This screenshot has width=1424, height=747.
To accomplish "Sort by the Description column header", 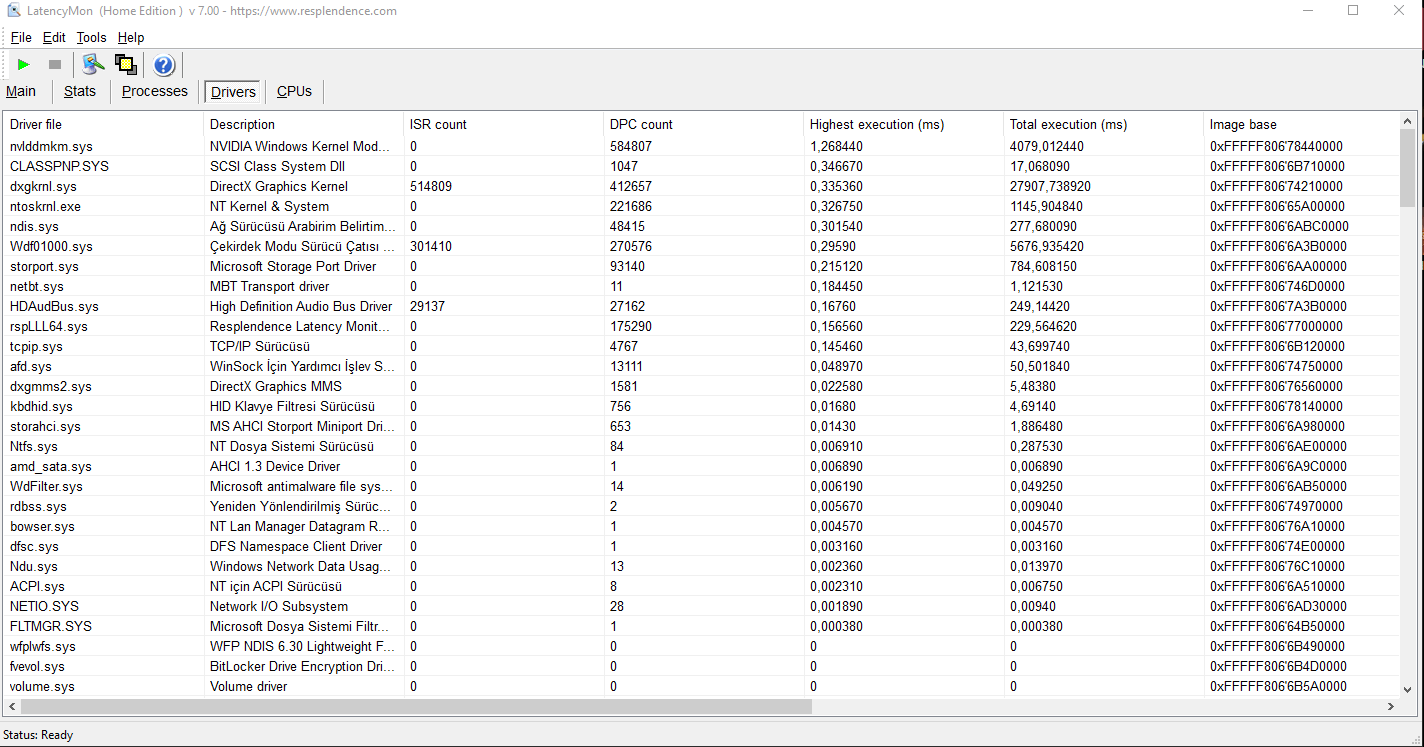I will click(304, 124).
